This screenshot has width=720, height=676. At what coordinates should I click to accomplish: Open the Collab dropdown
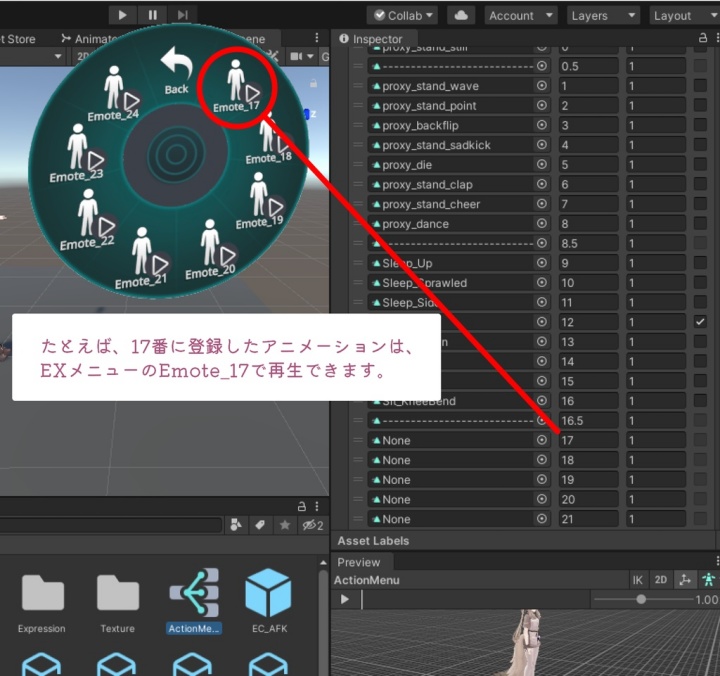[x=402, y=16]
